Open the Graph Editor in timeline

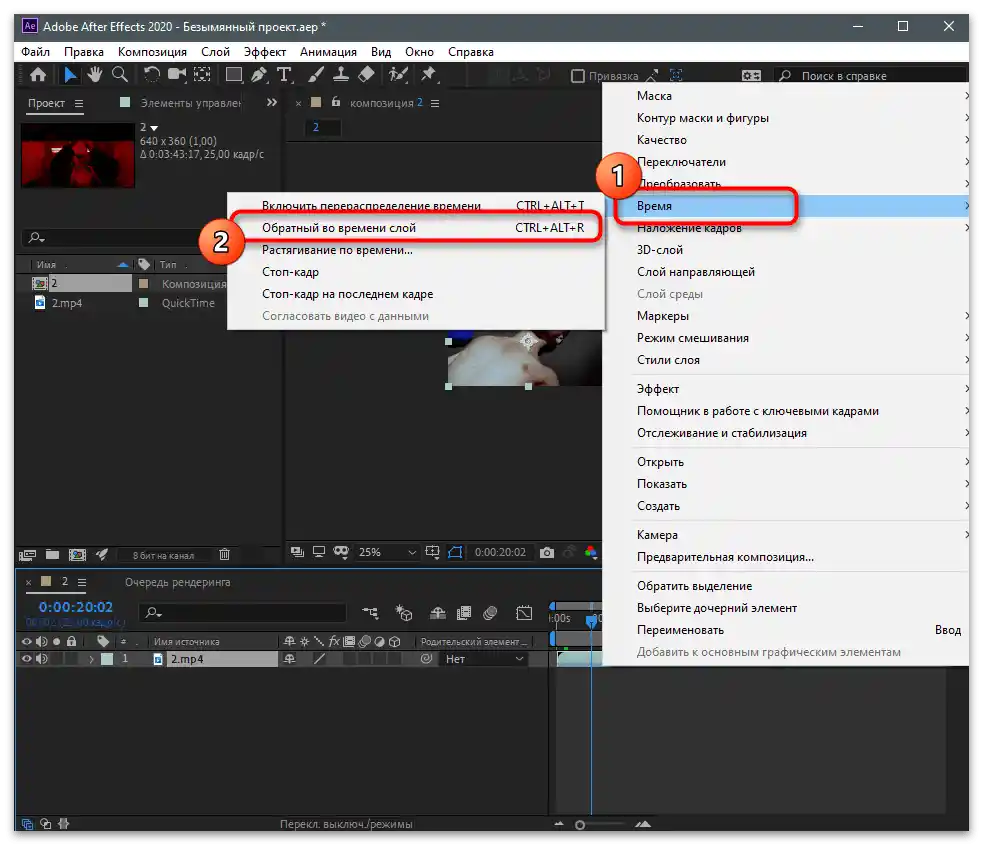523,613
